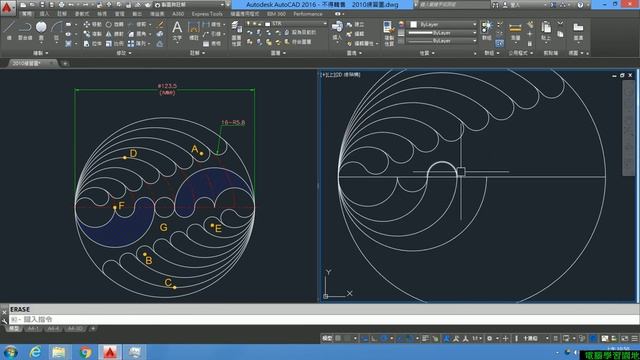Screen dimensions: 640x360
Task: Click the Help question mark icon
Action: [580, 5]
